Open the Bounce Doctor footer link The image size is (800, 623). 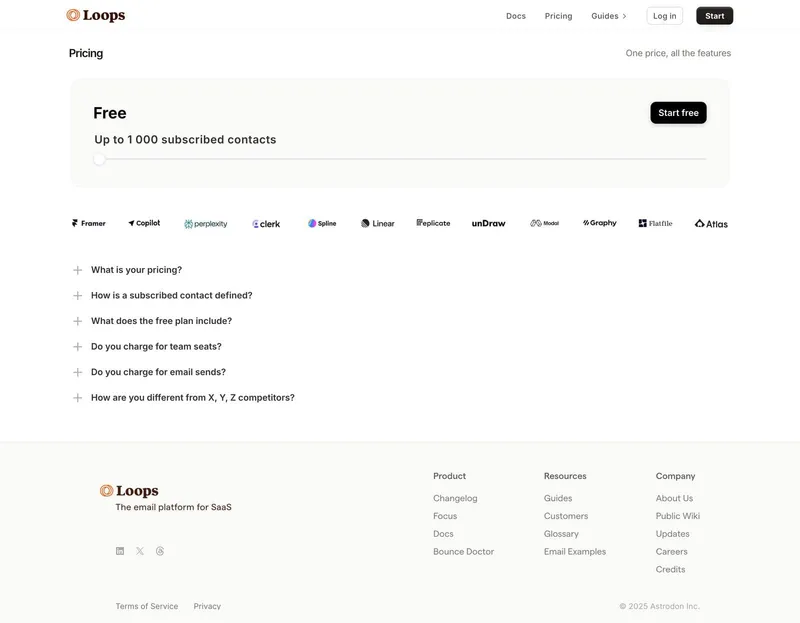click(x=463, y=552)
